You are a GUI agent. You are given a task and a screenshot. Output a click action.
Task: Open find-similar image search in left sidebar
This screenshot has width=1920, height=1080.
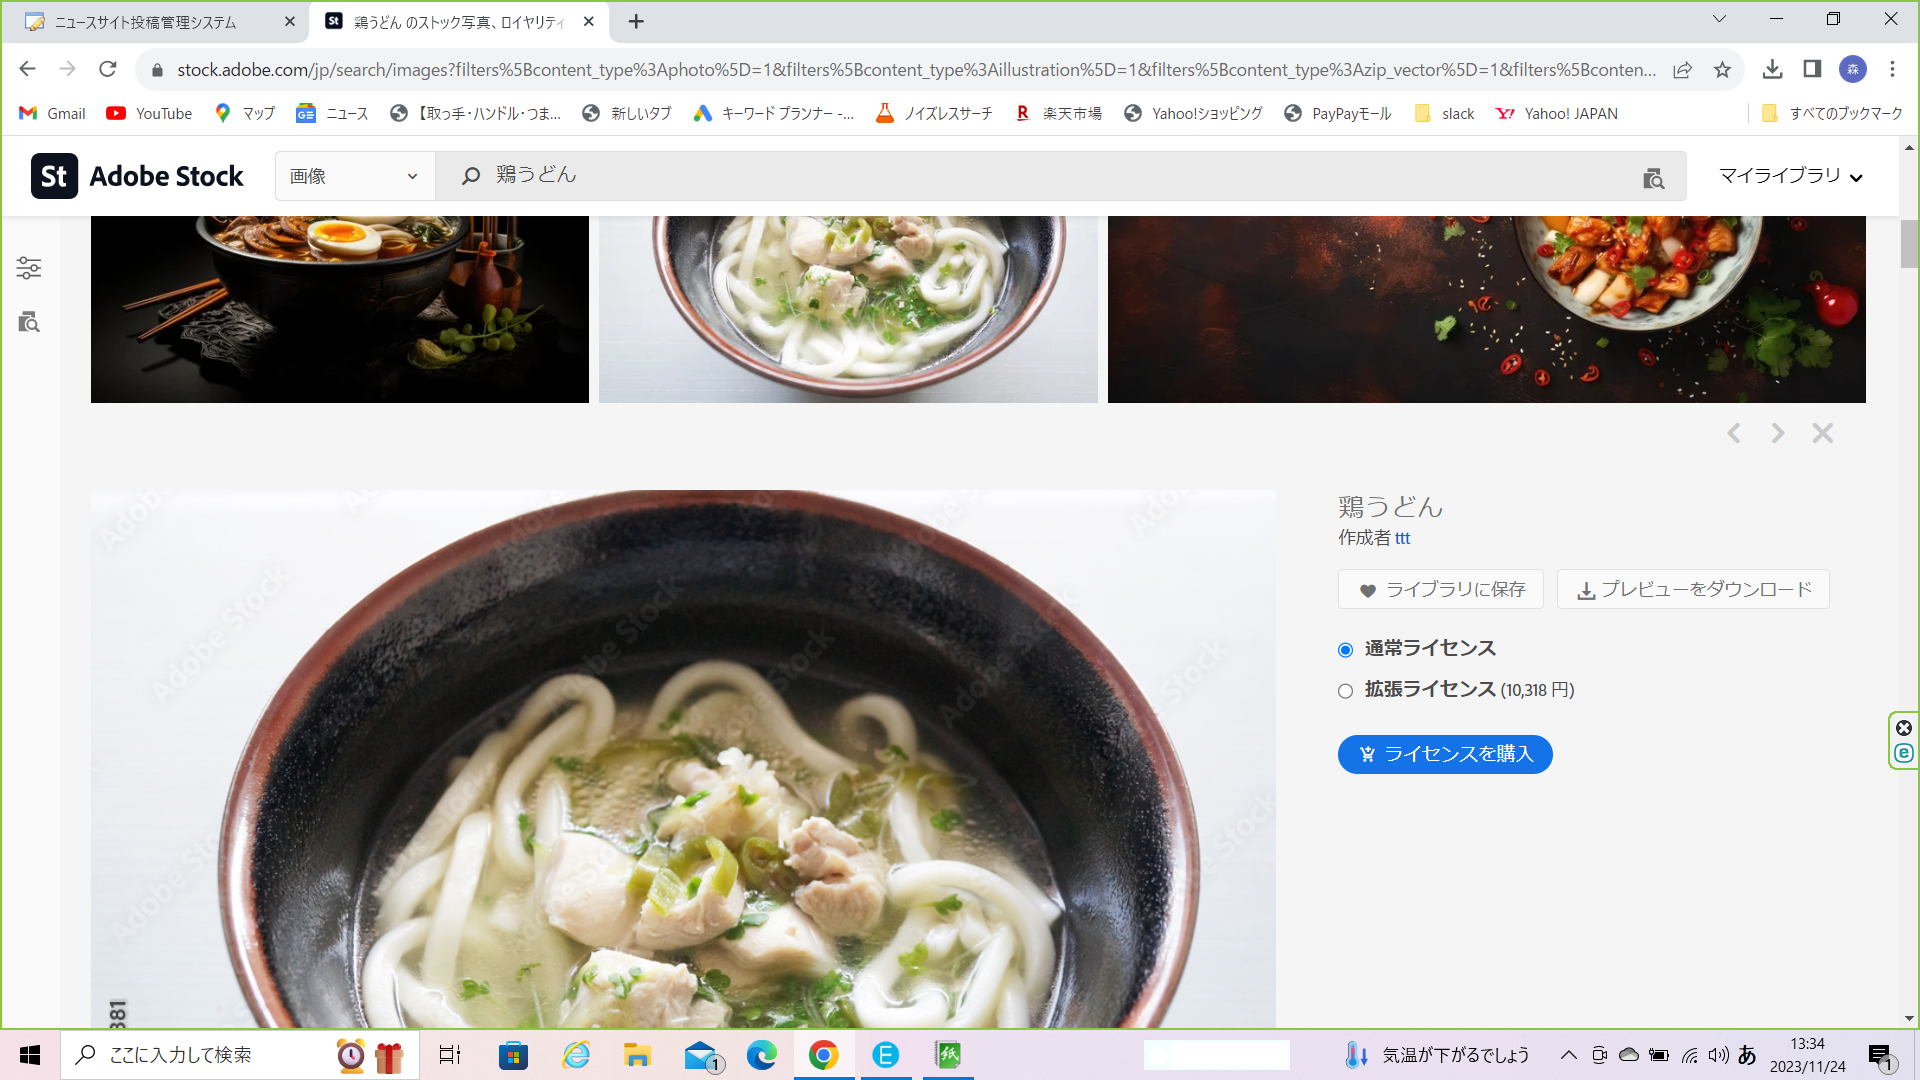(x=29, y=322)
